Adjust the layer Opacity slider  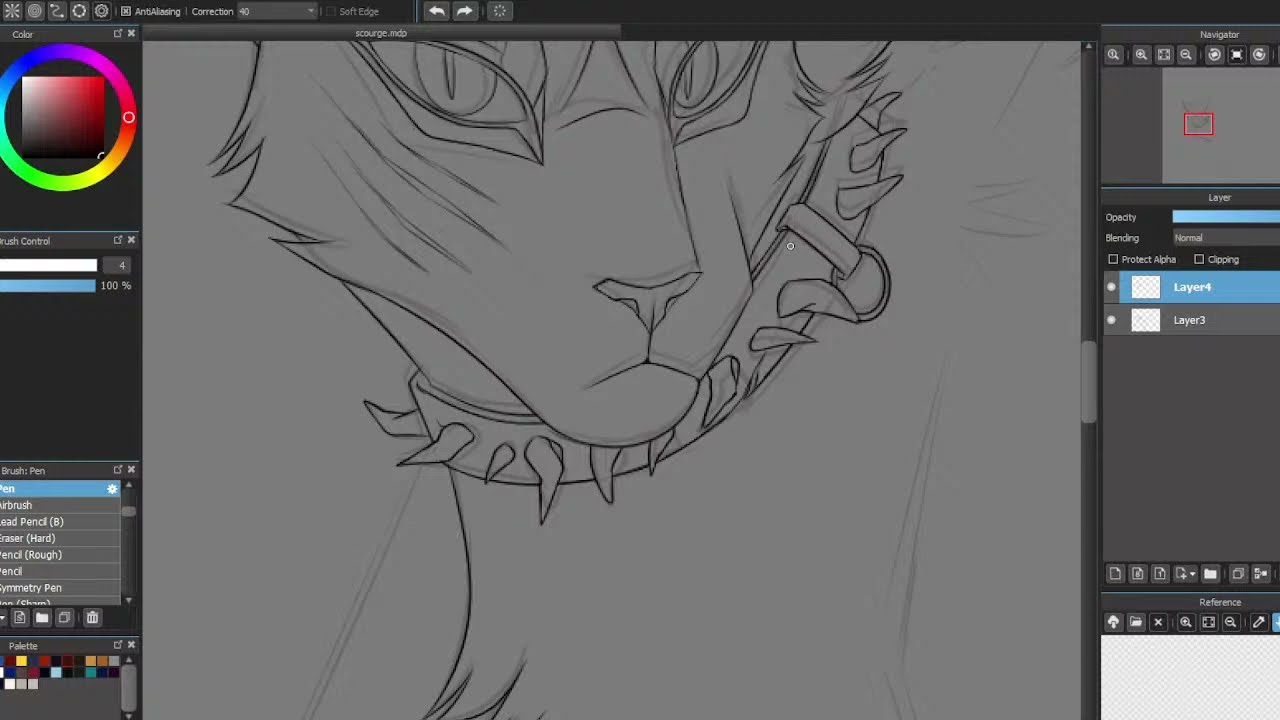[1226, 217]
